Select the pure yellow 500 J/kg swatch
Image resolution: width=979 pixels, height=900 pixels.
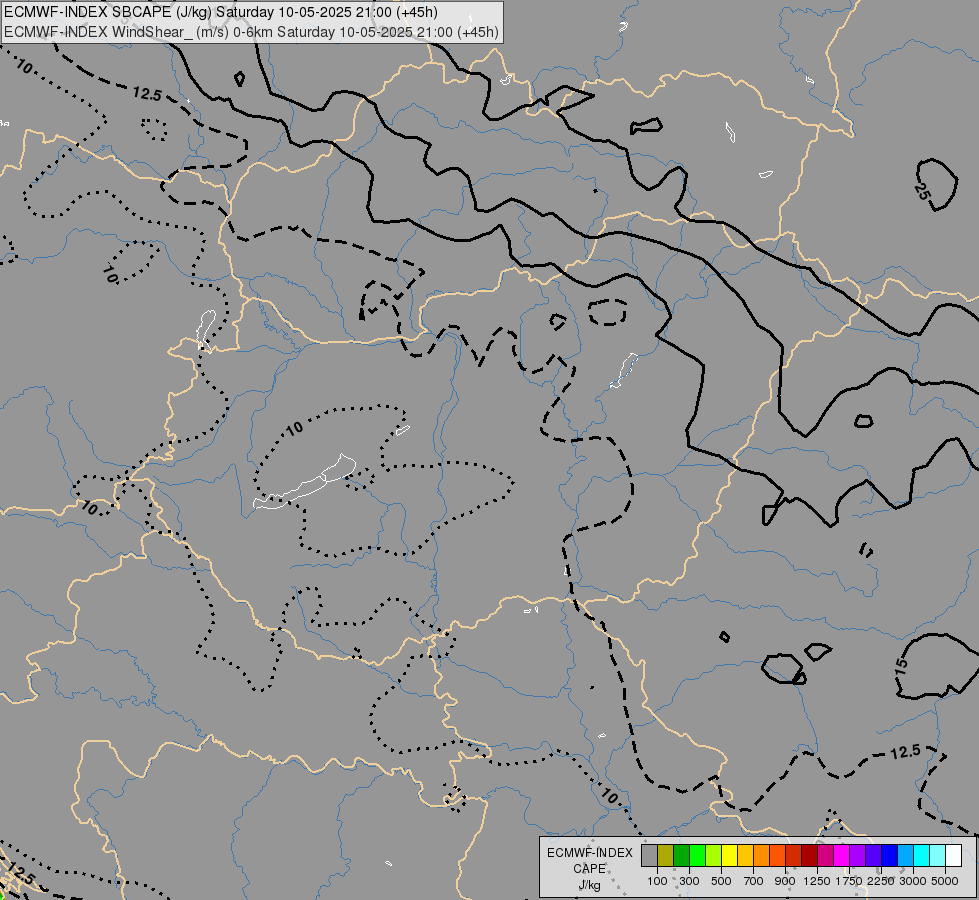[729, 855]
